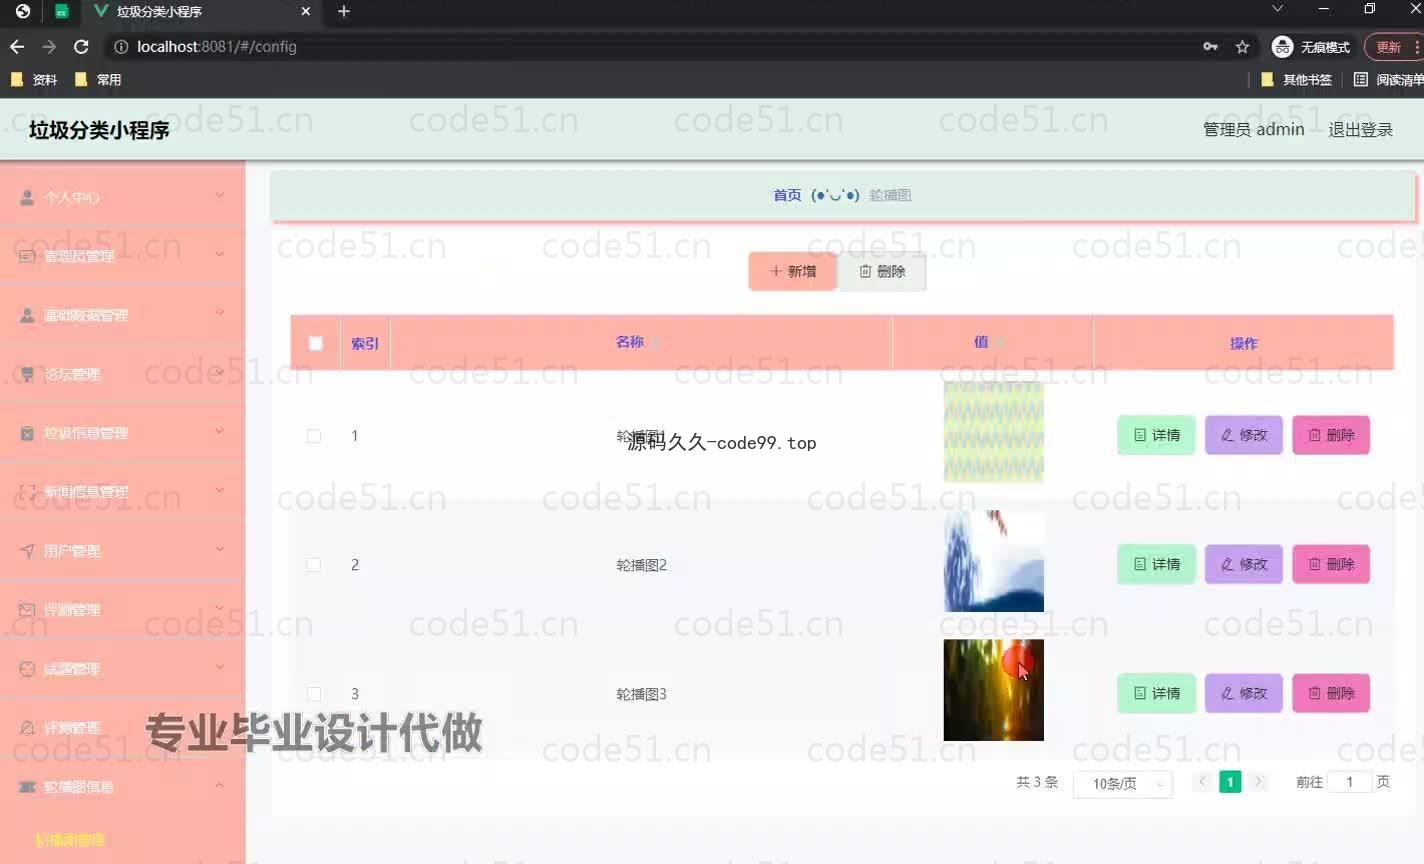Click the pink 删除 for row 轮播图2
This screenshot has height=864, width=1424.
click(x=1331, y=564)
